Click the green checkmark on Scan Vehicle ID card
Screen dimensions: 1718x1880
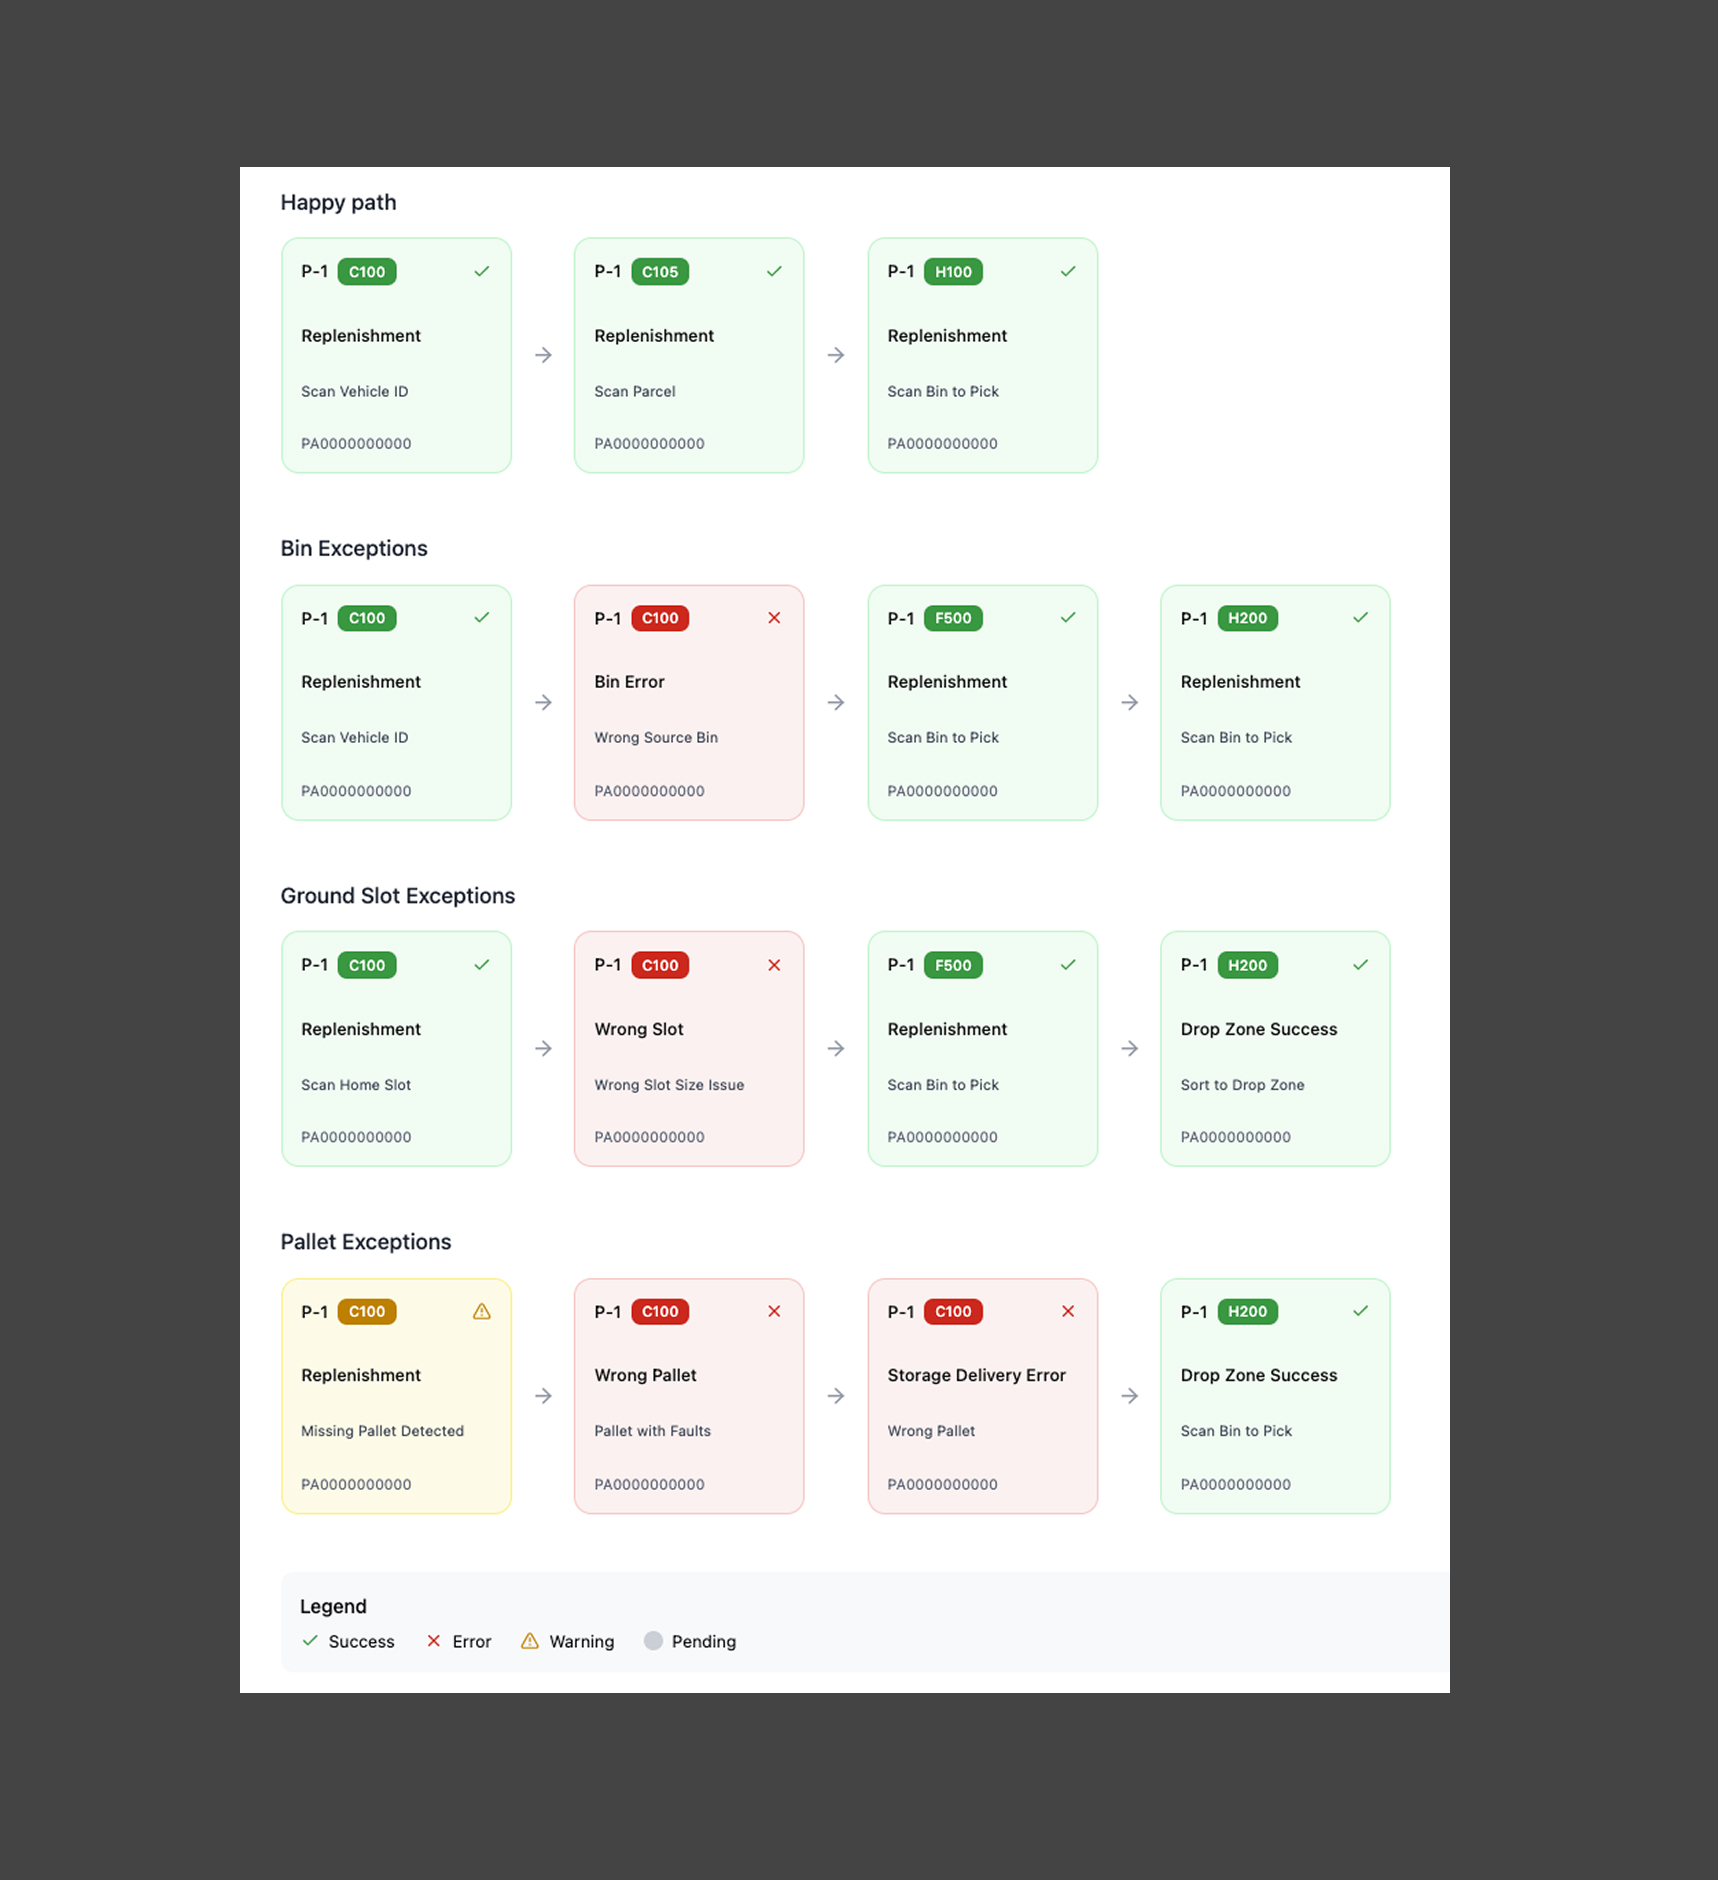click(x=481, y=271)
